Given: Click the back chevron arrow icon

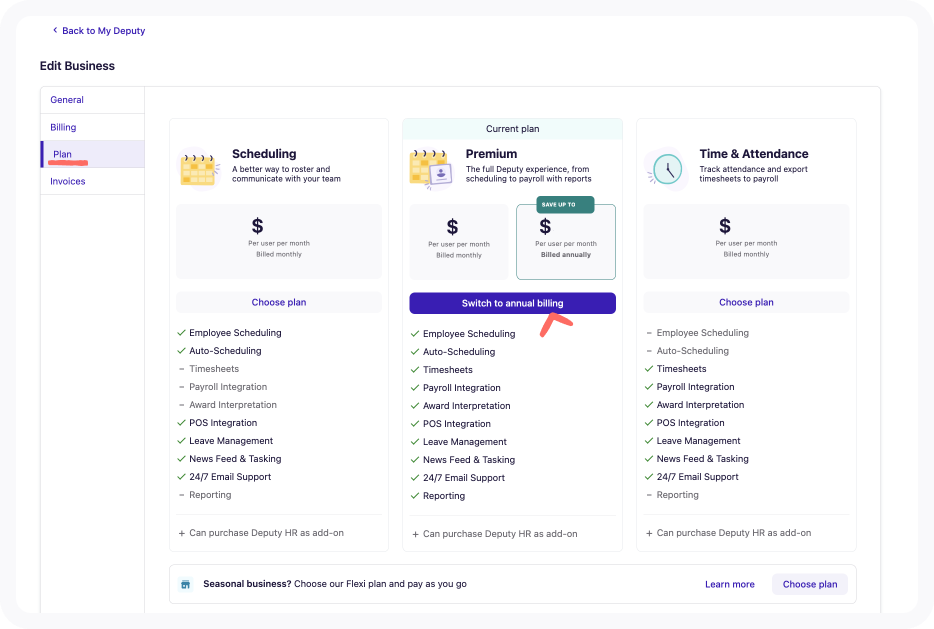Looking at the screenshot, I should [55, 31].
